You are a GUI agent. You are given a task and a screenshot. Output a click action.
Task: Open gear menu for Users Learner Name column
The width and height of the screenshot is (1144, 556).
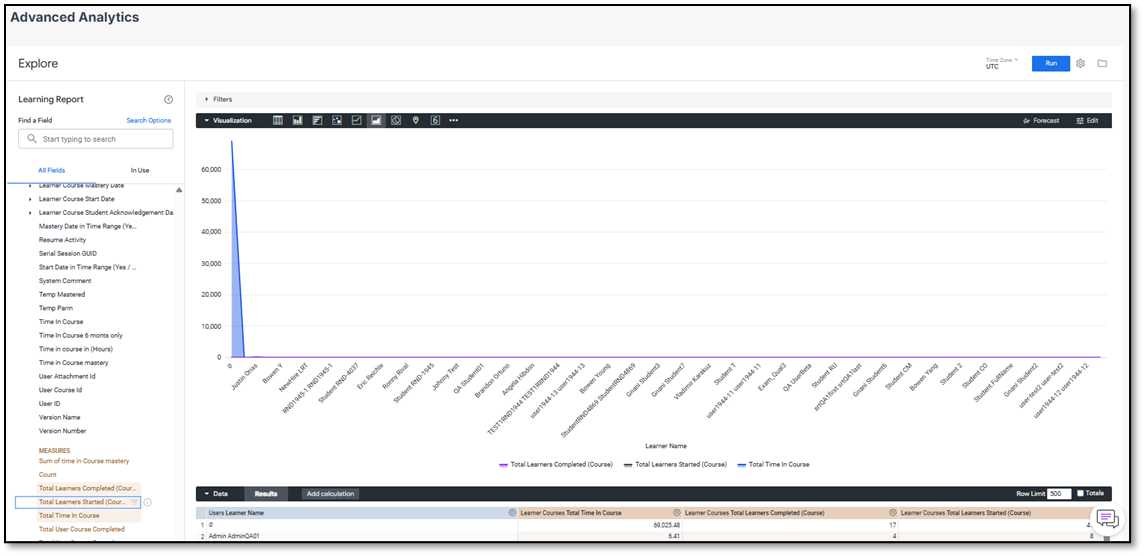pyautogui.click(x=511, y=513)
